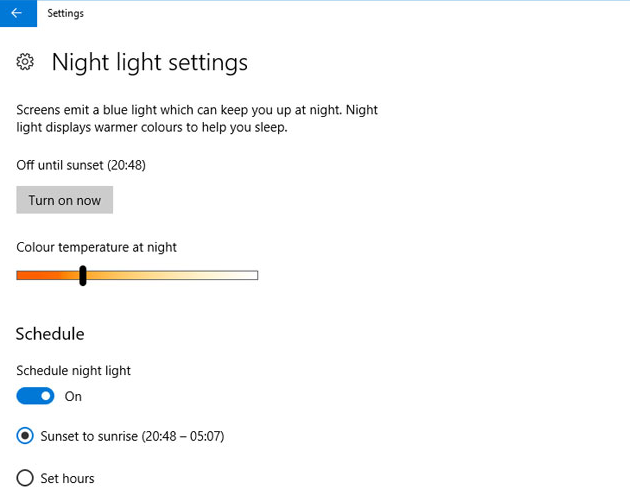Image resolution: width=630 pixels, height=492 pixels.
Task: Select the Sunset to sunrise radio button
Action: [25, 436]
